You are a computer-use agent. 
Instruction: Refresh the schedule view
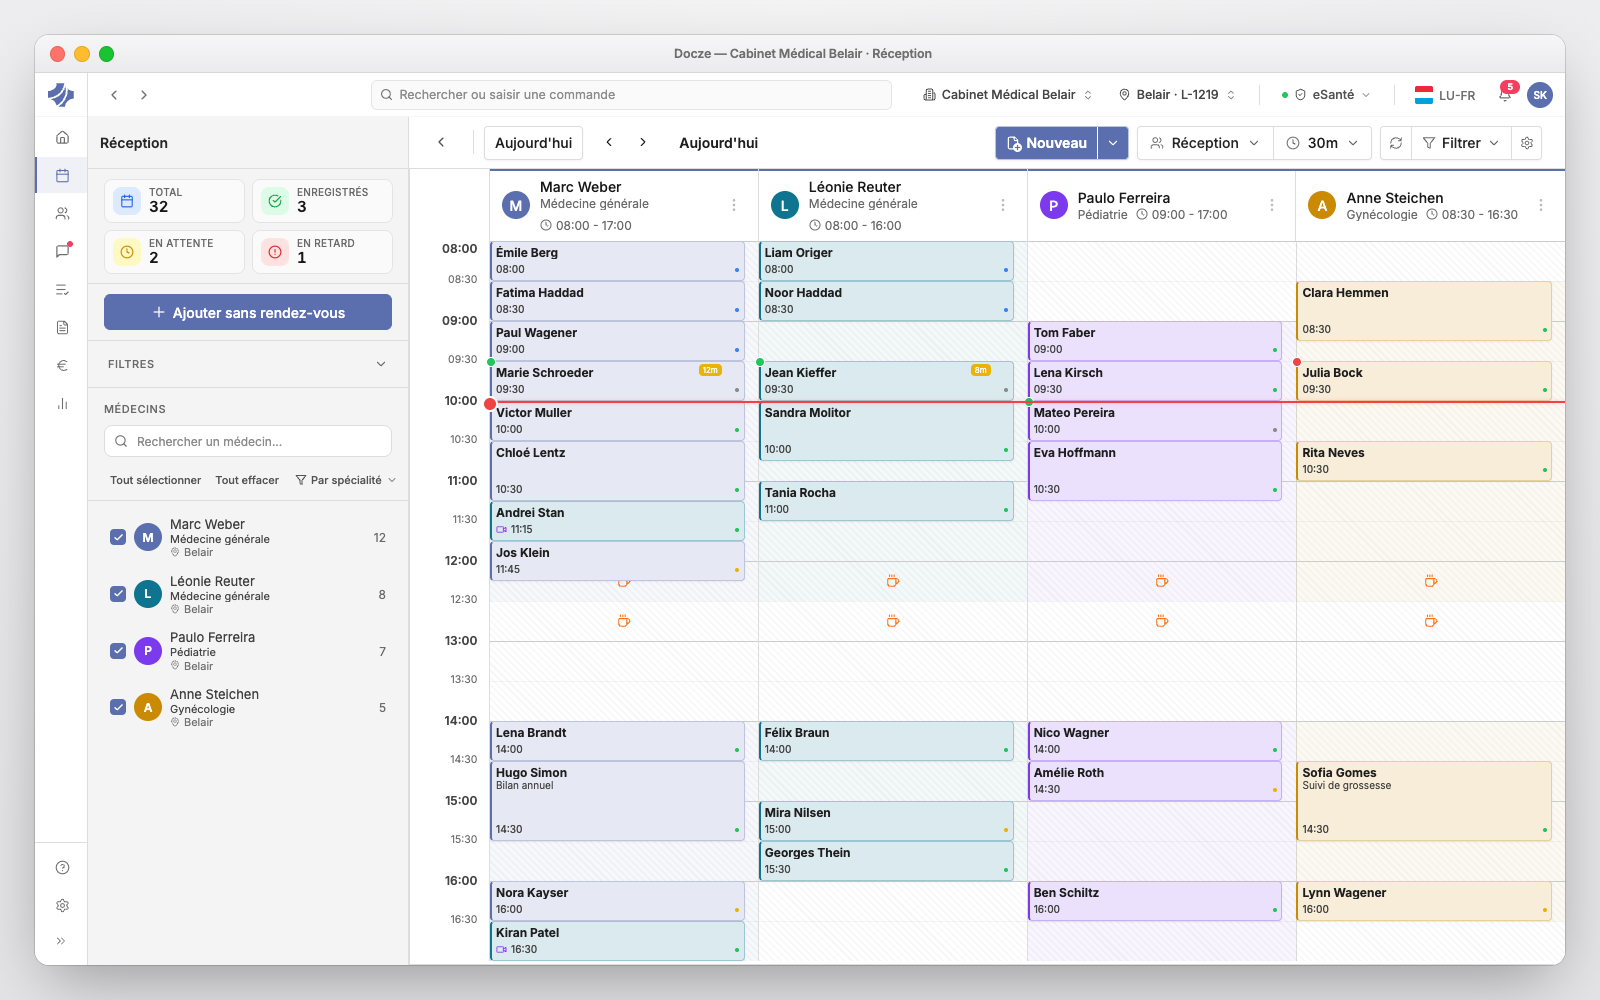click(1396, 143)
